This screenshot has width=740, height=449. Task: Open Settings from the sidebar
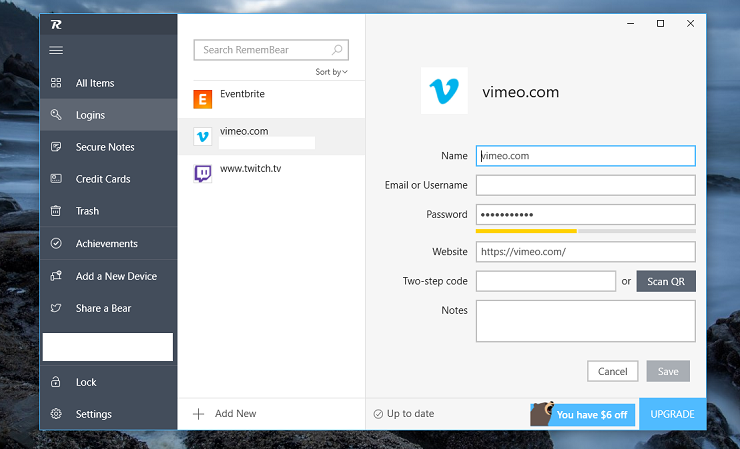[109, 414]
